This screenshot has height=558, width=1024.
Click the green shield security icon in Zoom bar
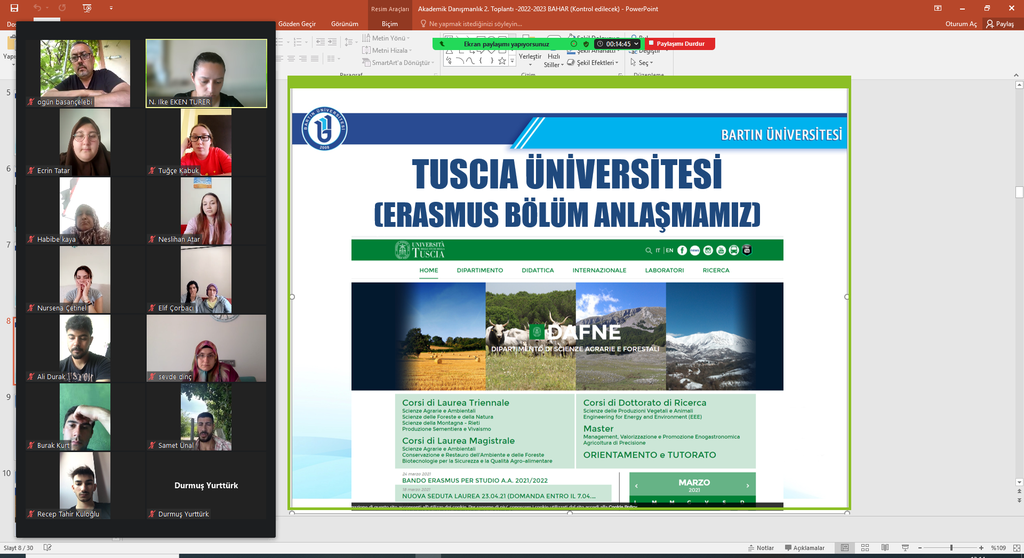[x=586, y=44]
